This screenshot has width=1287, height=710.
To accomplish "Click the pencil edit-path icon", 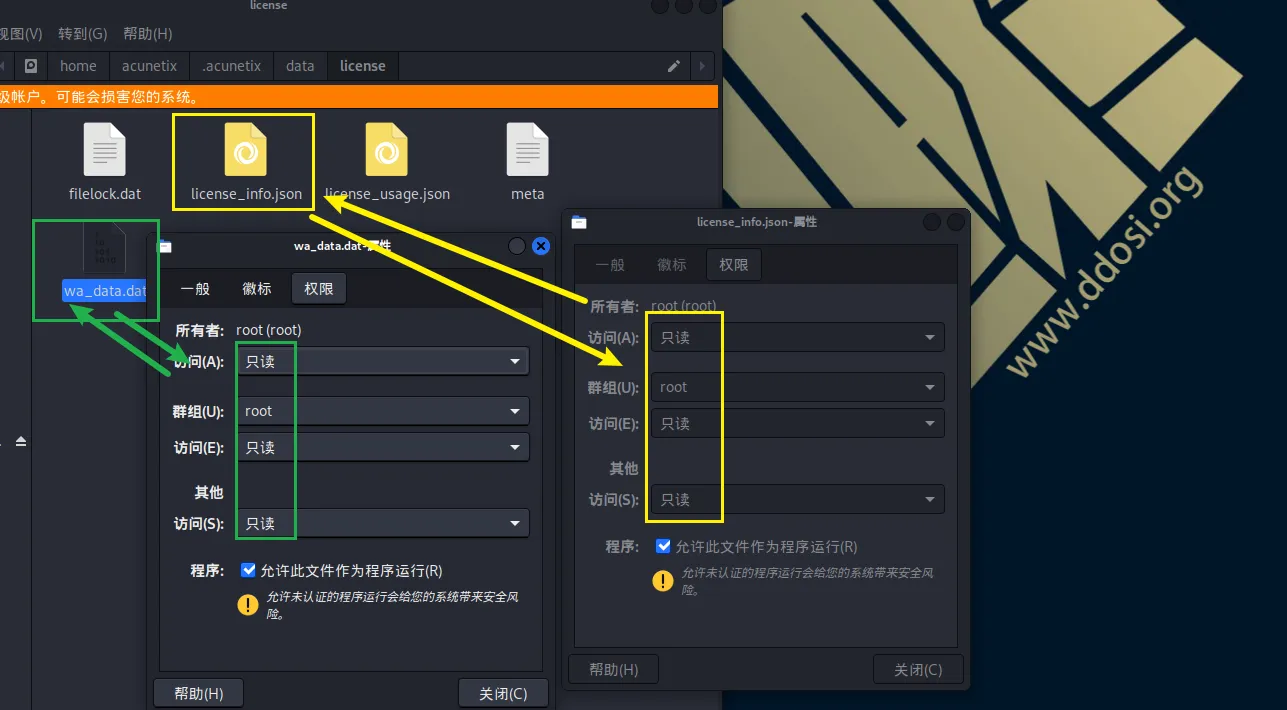I will click(x=674, y=66).
